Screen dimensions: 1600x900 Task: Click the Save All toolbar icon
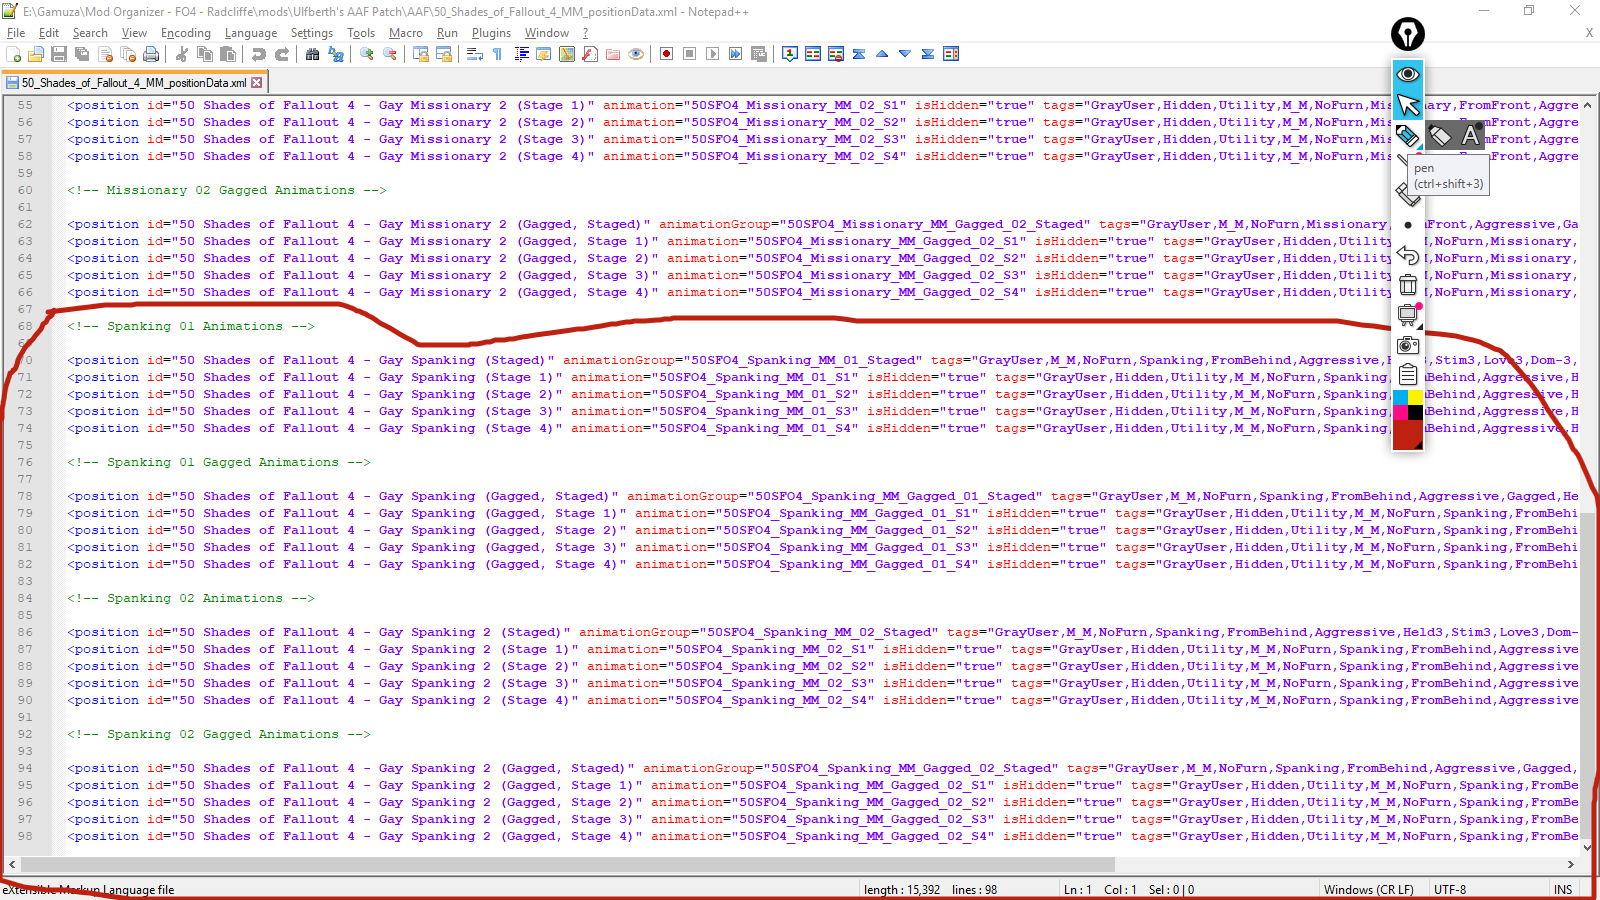click(x=82, y=54)
